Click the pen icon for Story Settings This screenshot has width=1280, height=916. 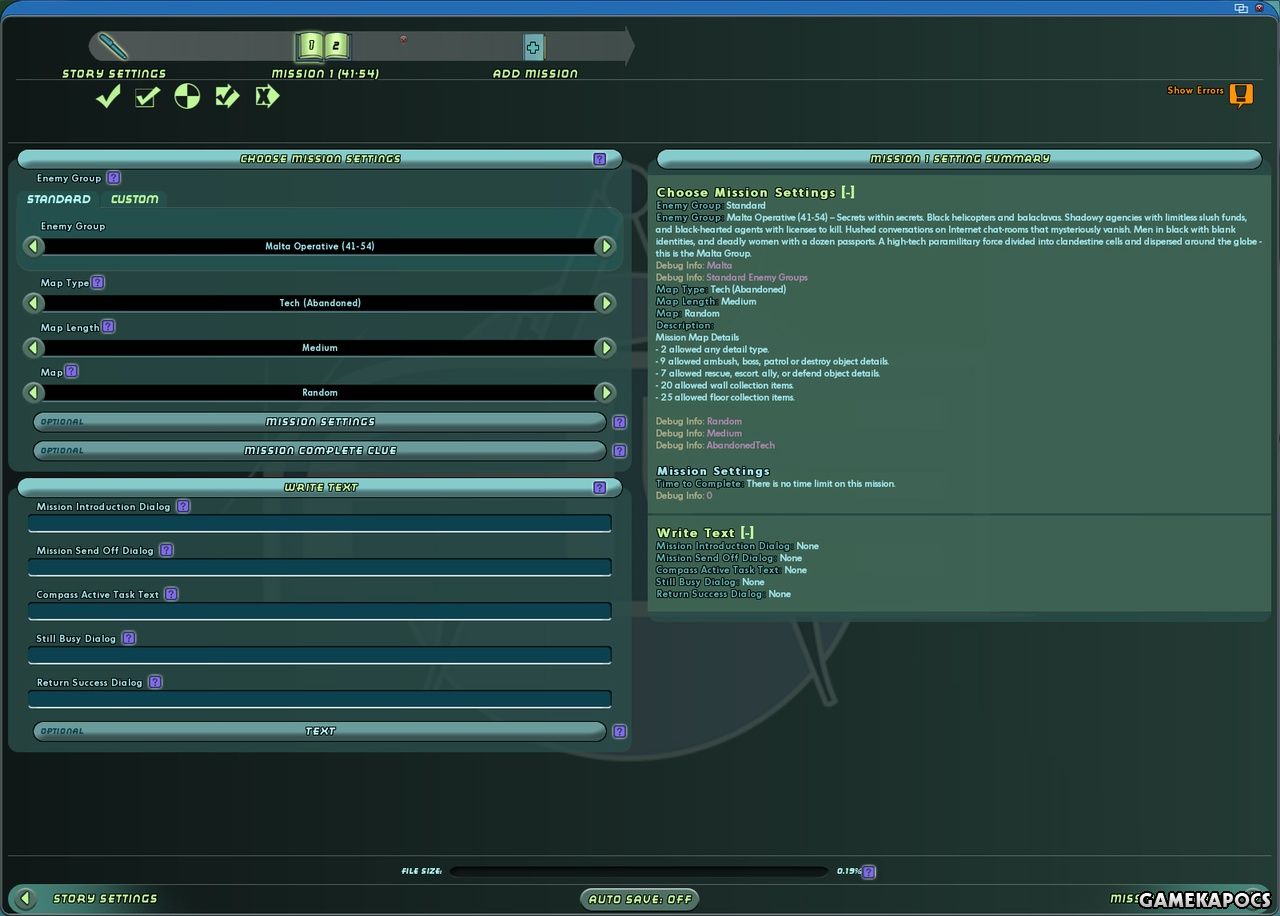click(114, 46)
